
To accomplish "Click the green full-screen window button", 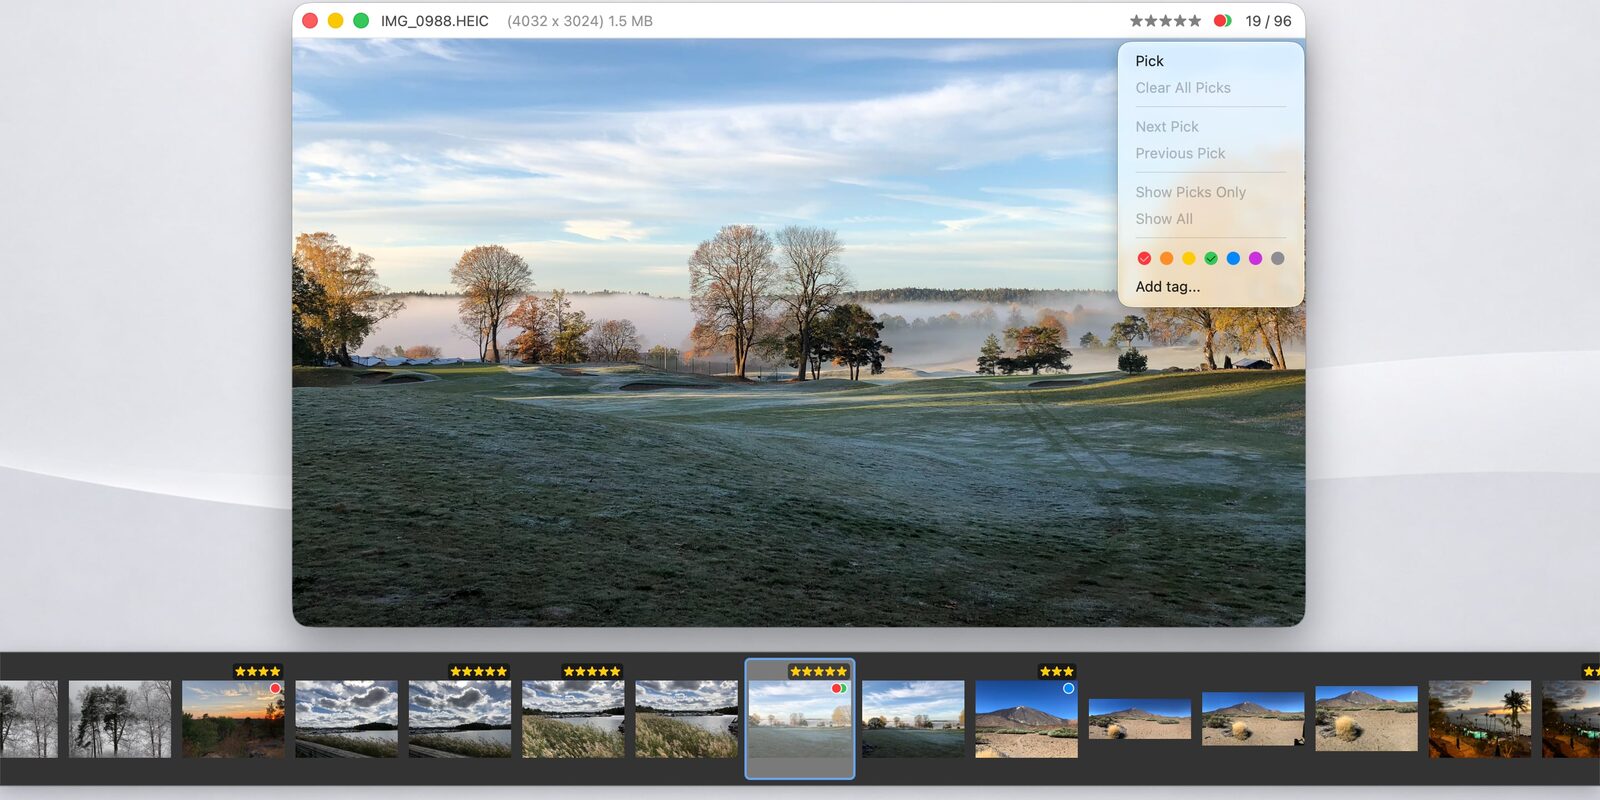I will pos(361,21).
